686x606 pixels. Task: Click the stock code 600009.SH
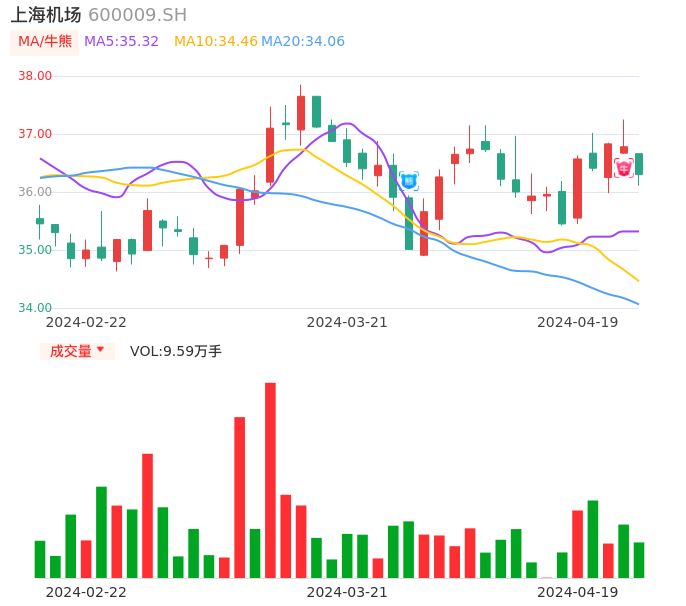(137, 15)
